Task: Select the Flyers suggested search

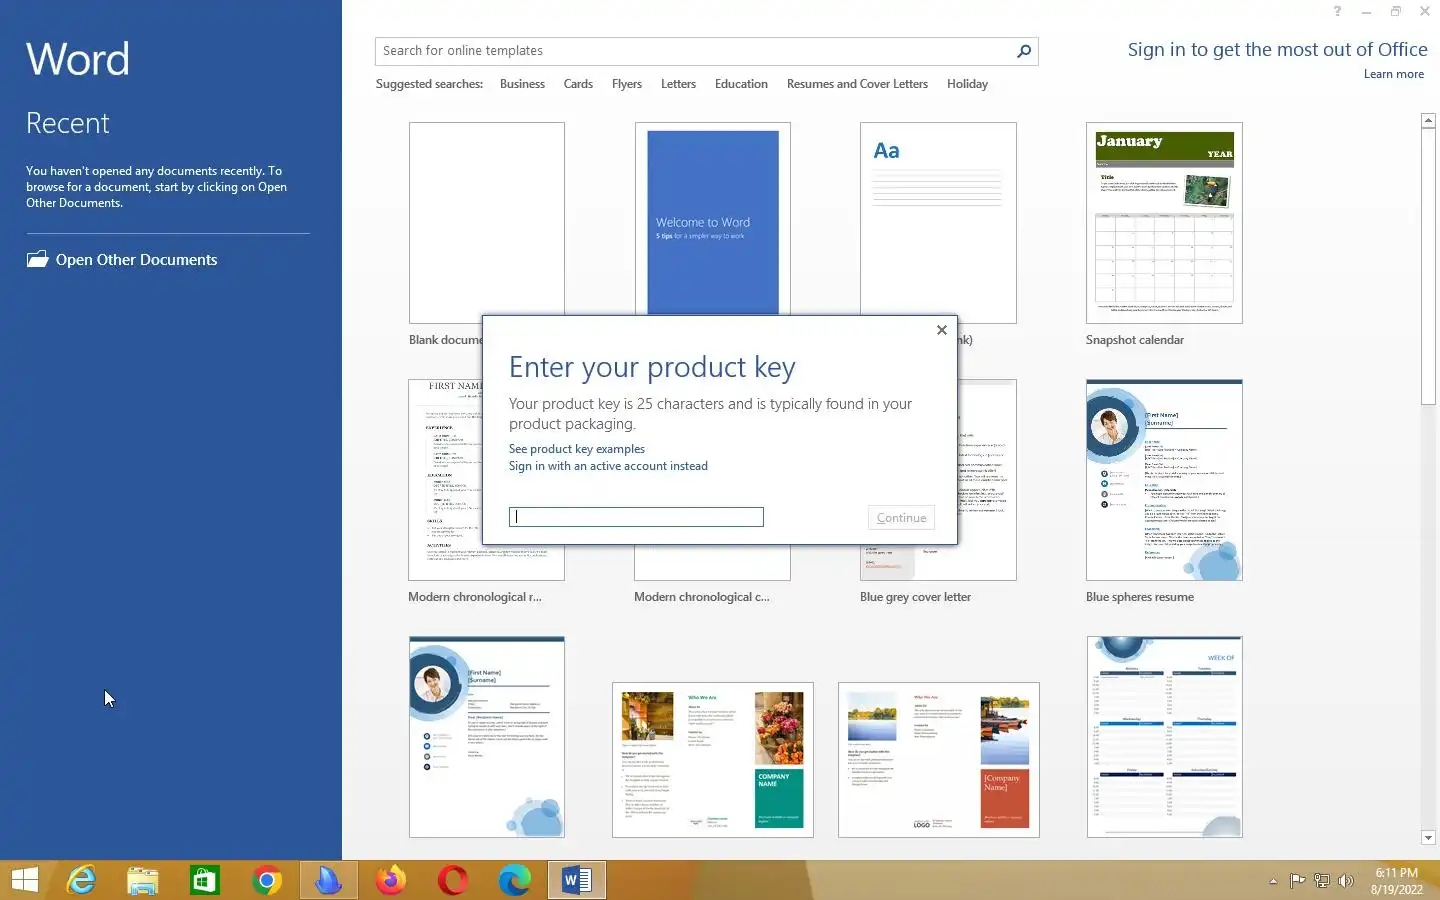Action: (627, 84)
